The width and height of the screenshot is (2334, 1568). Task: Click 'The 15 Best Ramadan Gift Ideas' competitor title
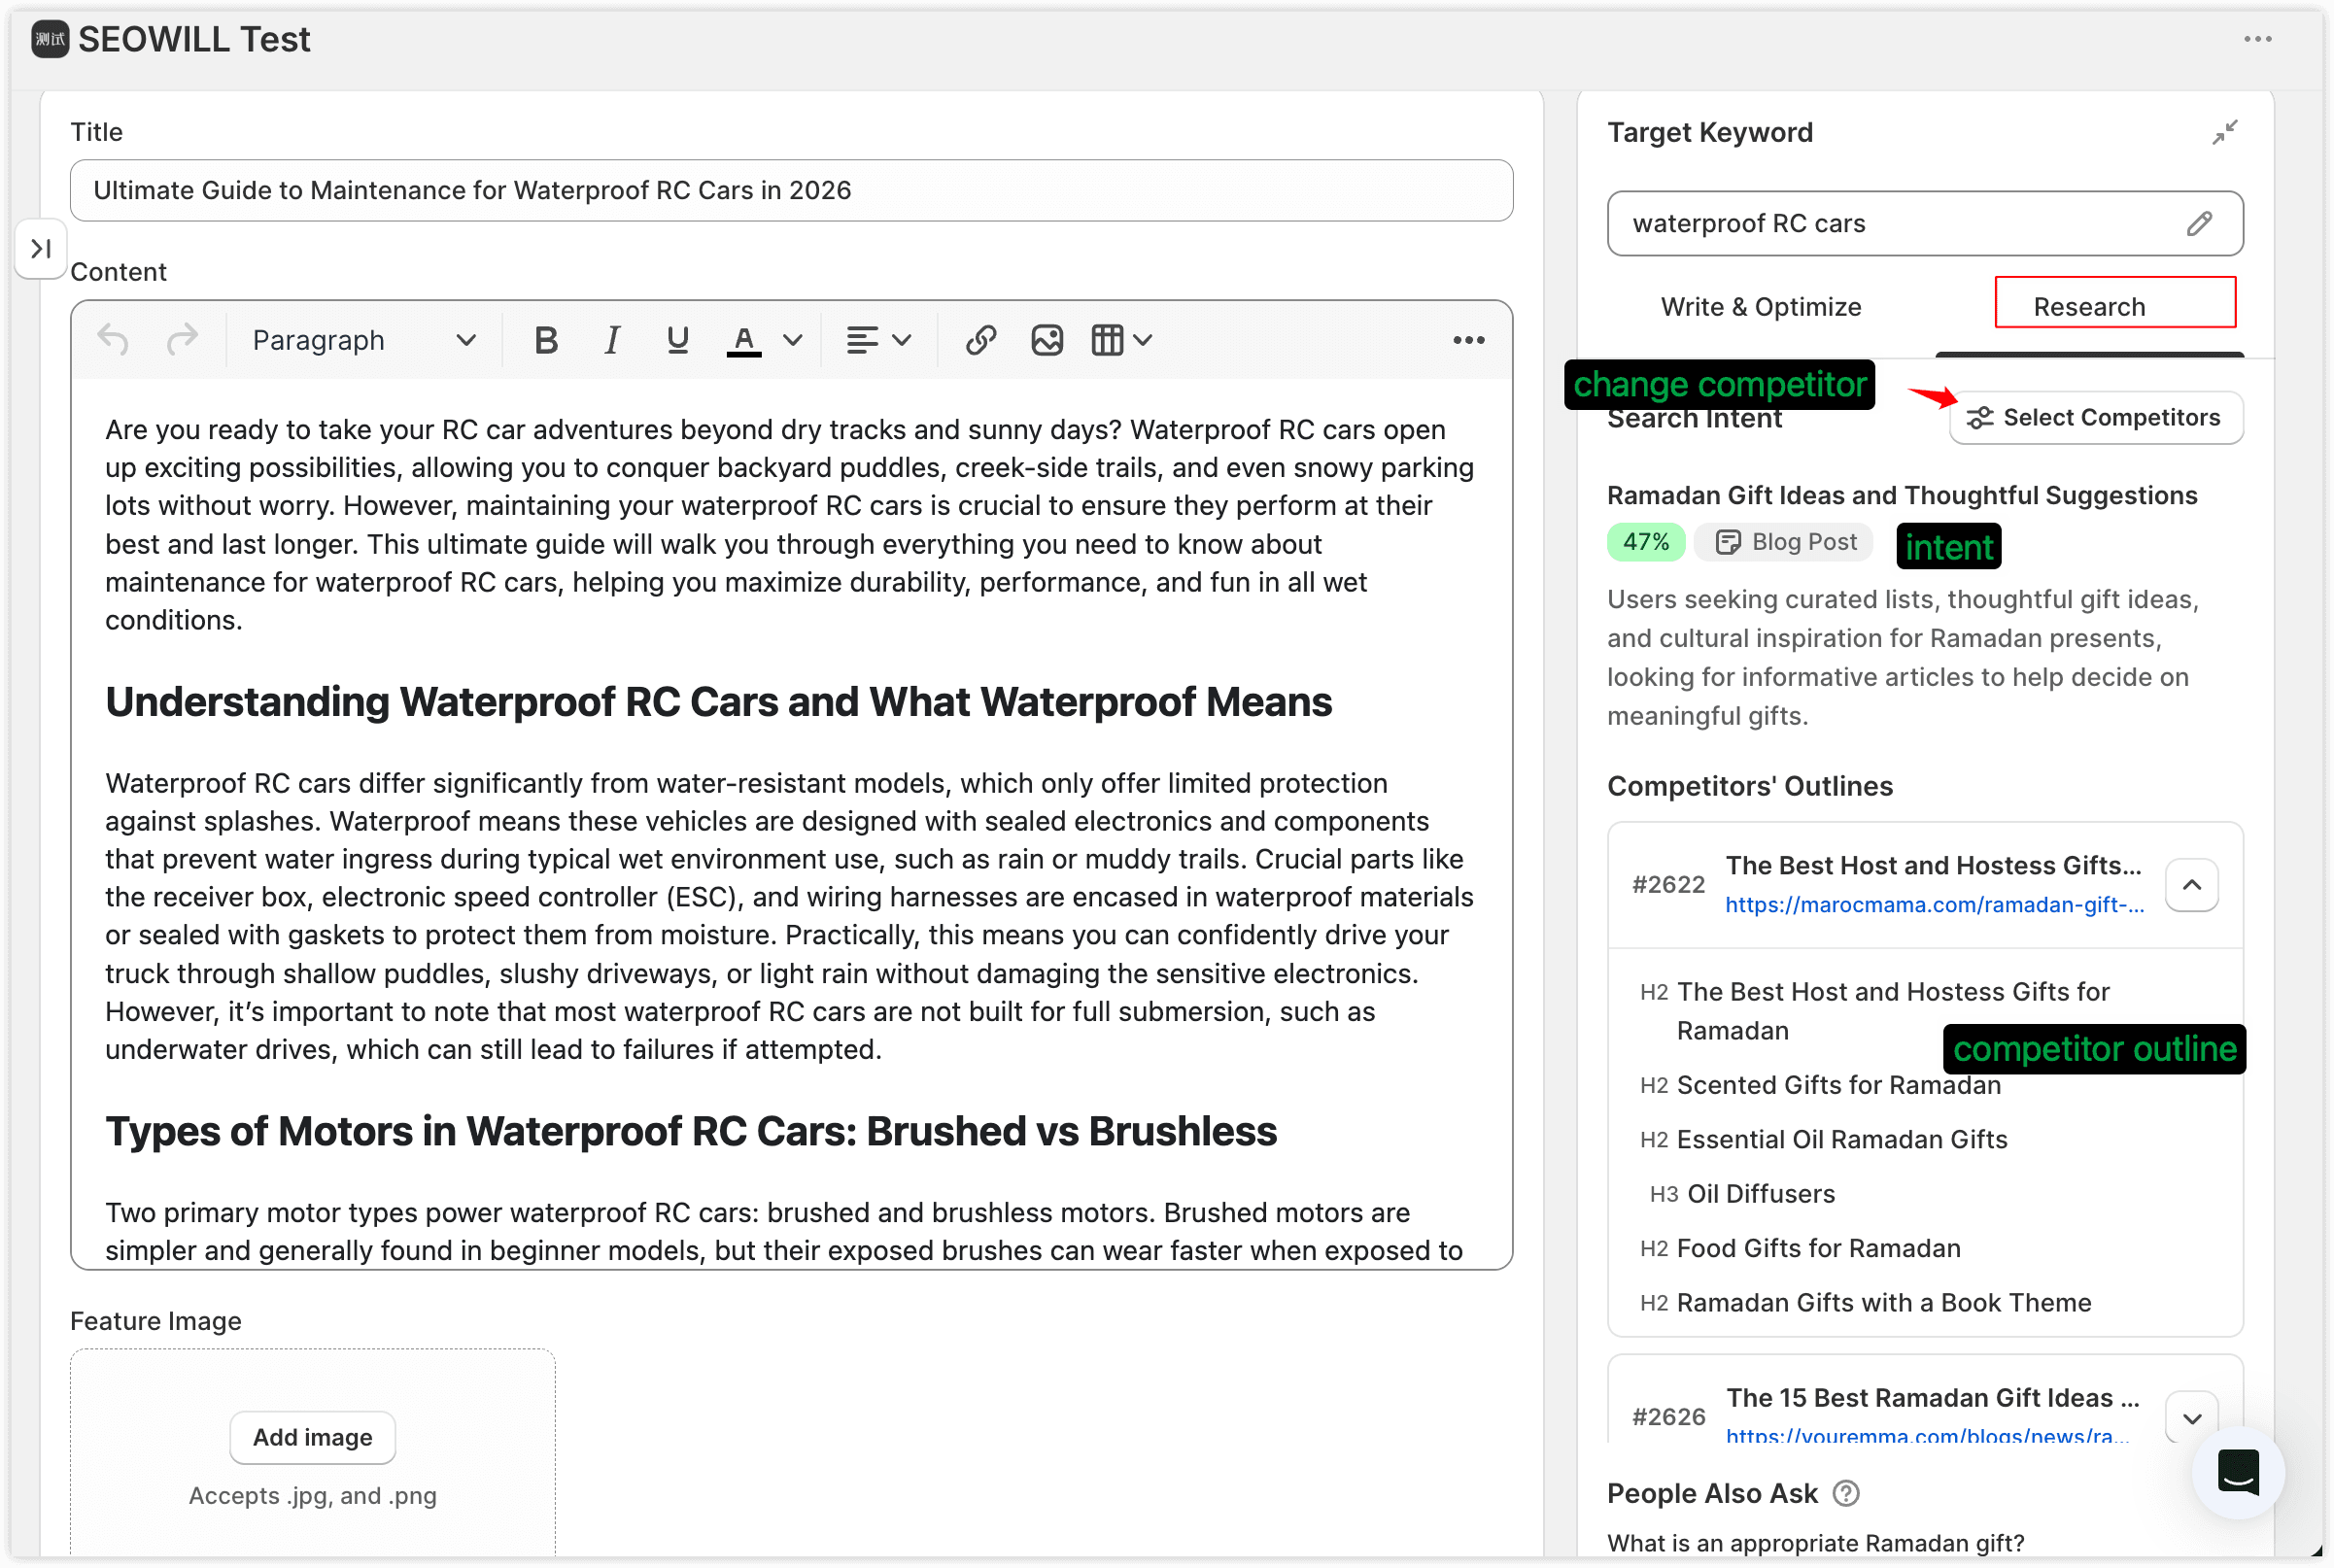(1932, 1396)
